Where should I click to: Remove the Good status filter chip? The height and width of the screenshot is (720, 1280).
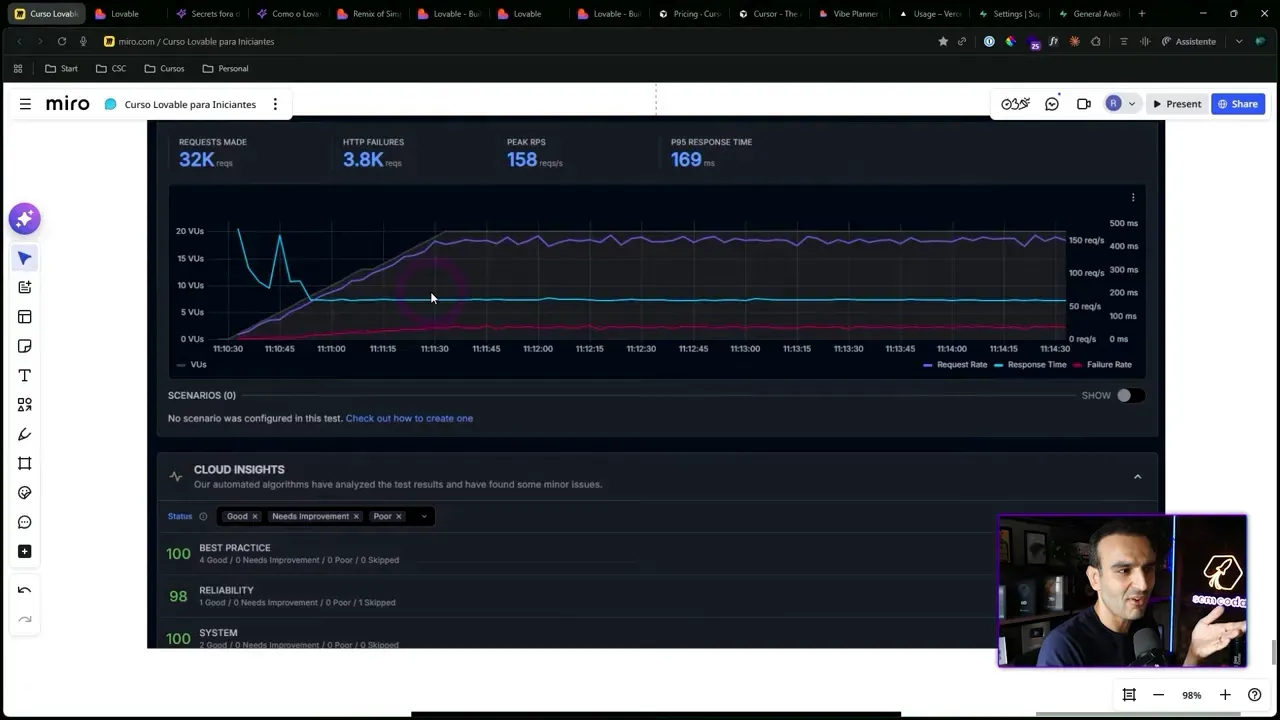[x=254, y=516]
